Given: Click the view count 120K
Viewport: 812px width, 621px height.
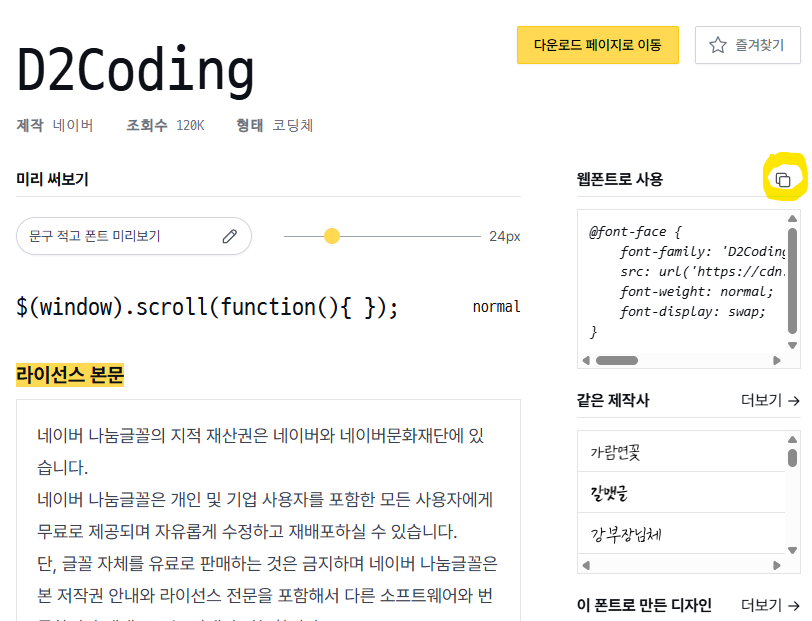Looking at the screenshot, I should [191, 125].
